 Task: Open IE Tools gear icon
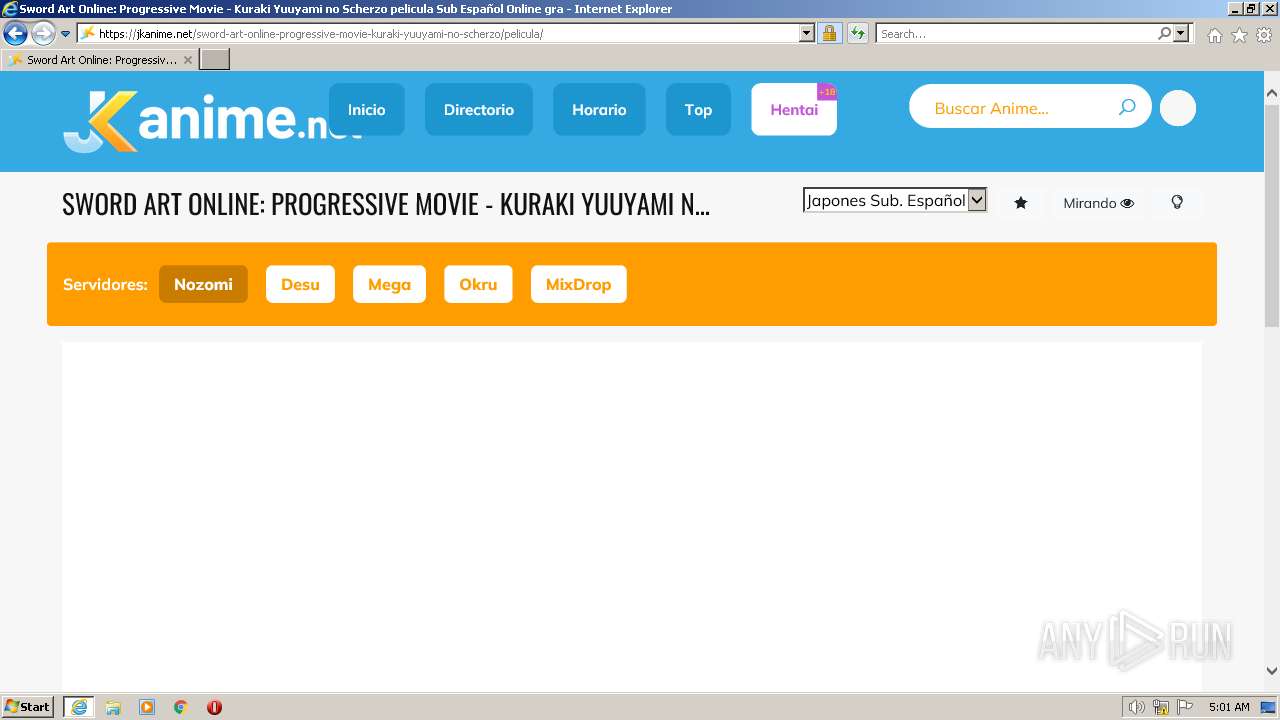click(1264, 35)
